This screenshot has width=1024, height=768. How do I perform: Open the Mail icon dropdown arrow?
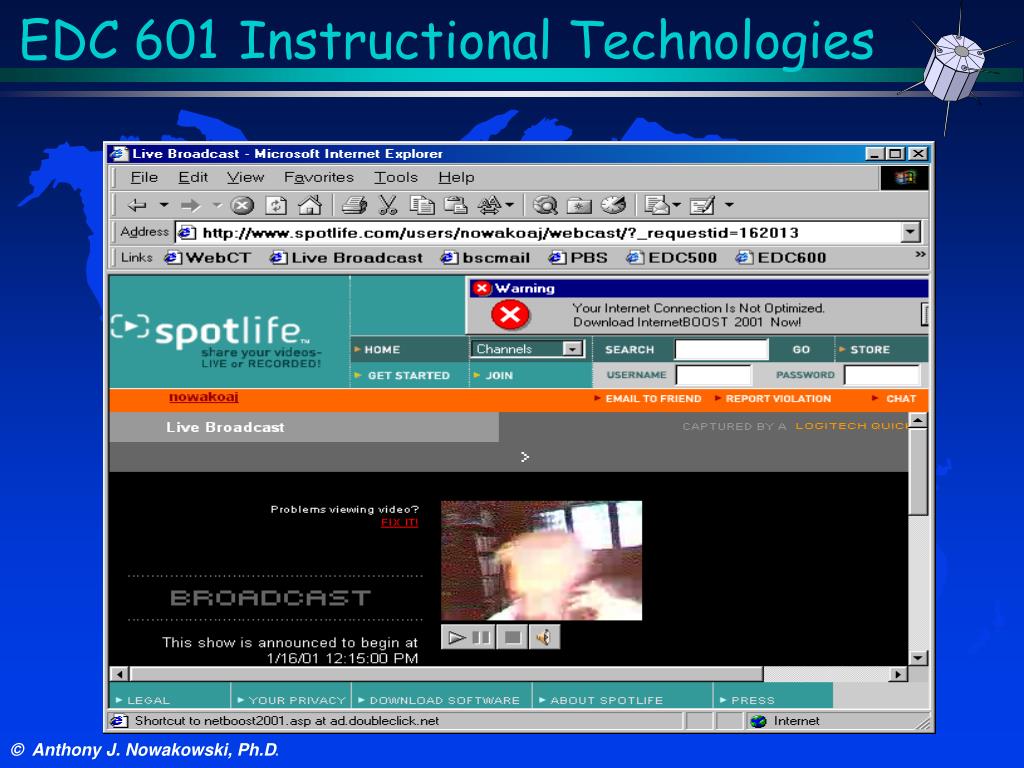point(676,205)
